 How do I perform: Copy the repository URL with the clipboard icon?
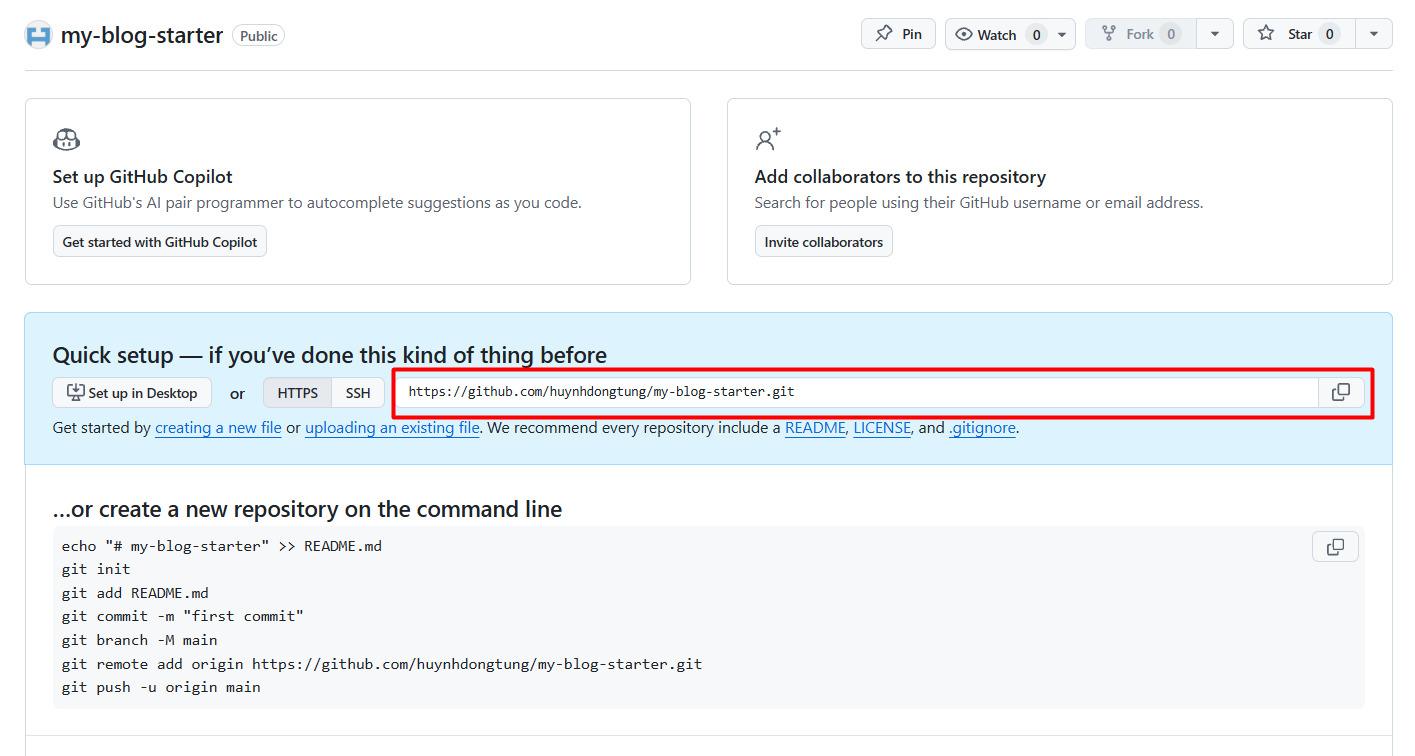point(1341,392)
